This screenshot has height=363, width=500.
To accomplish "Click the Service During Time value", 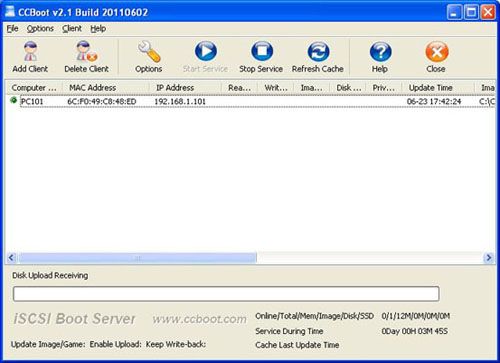I will pos(414,331).
